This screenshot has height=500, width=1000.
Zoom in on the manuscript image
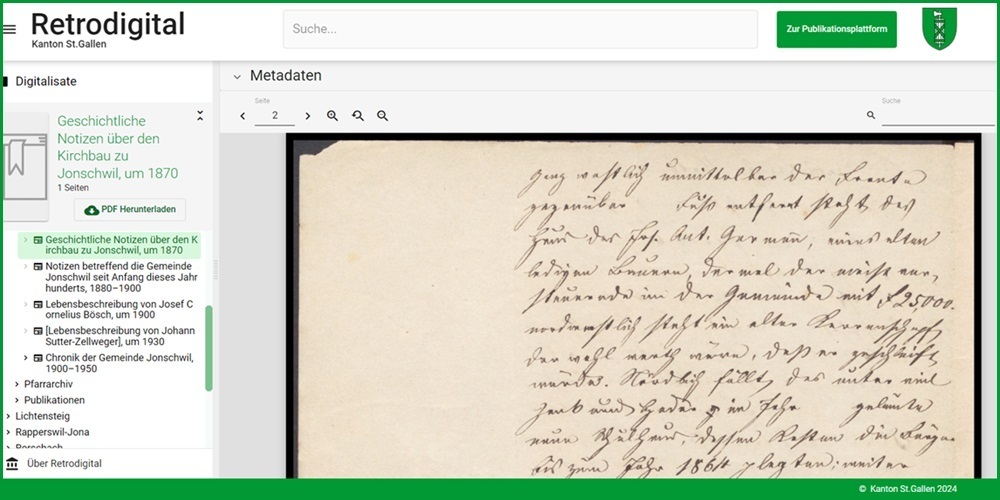click(333, 116)
